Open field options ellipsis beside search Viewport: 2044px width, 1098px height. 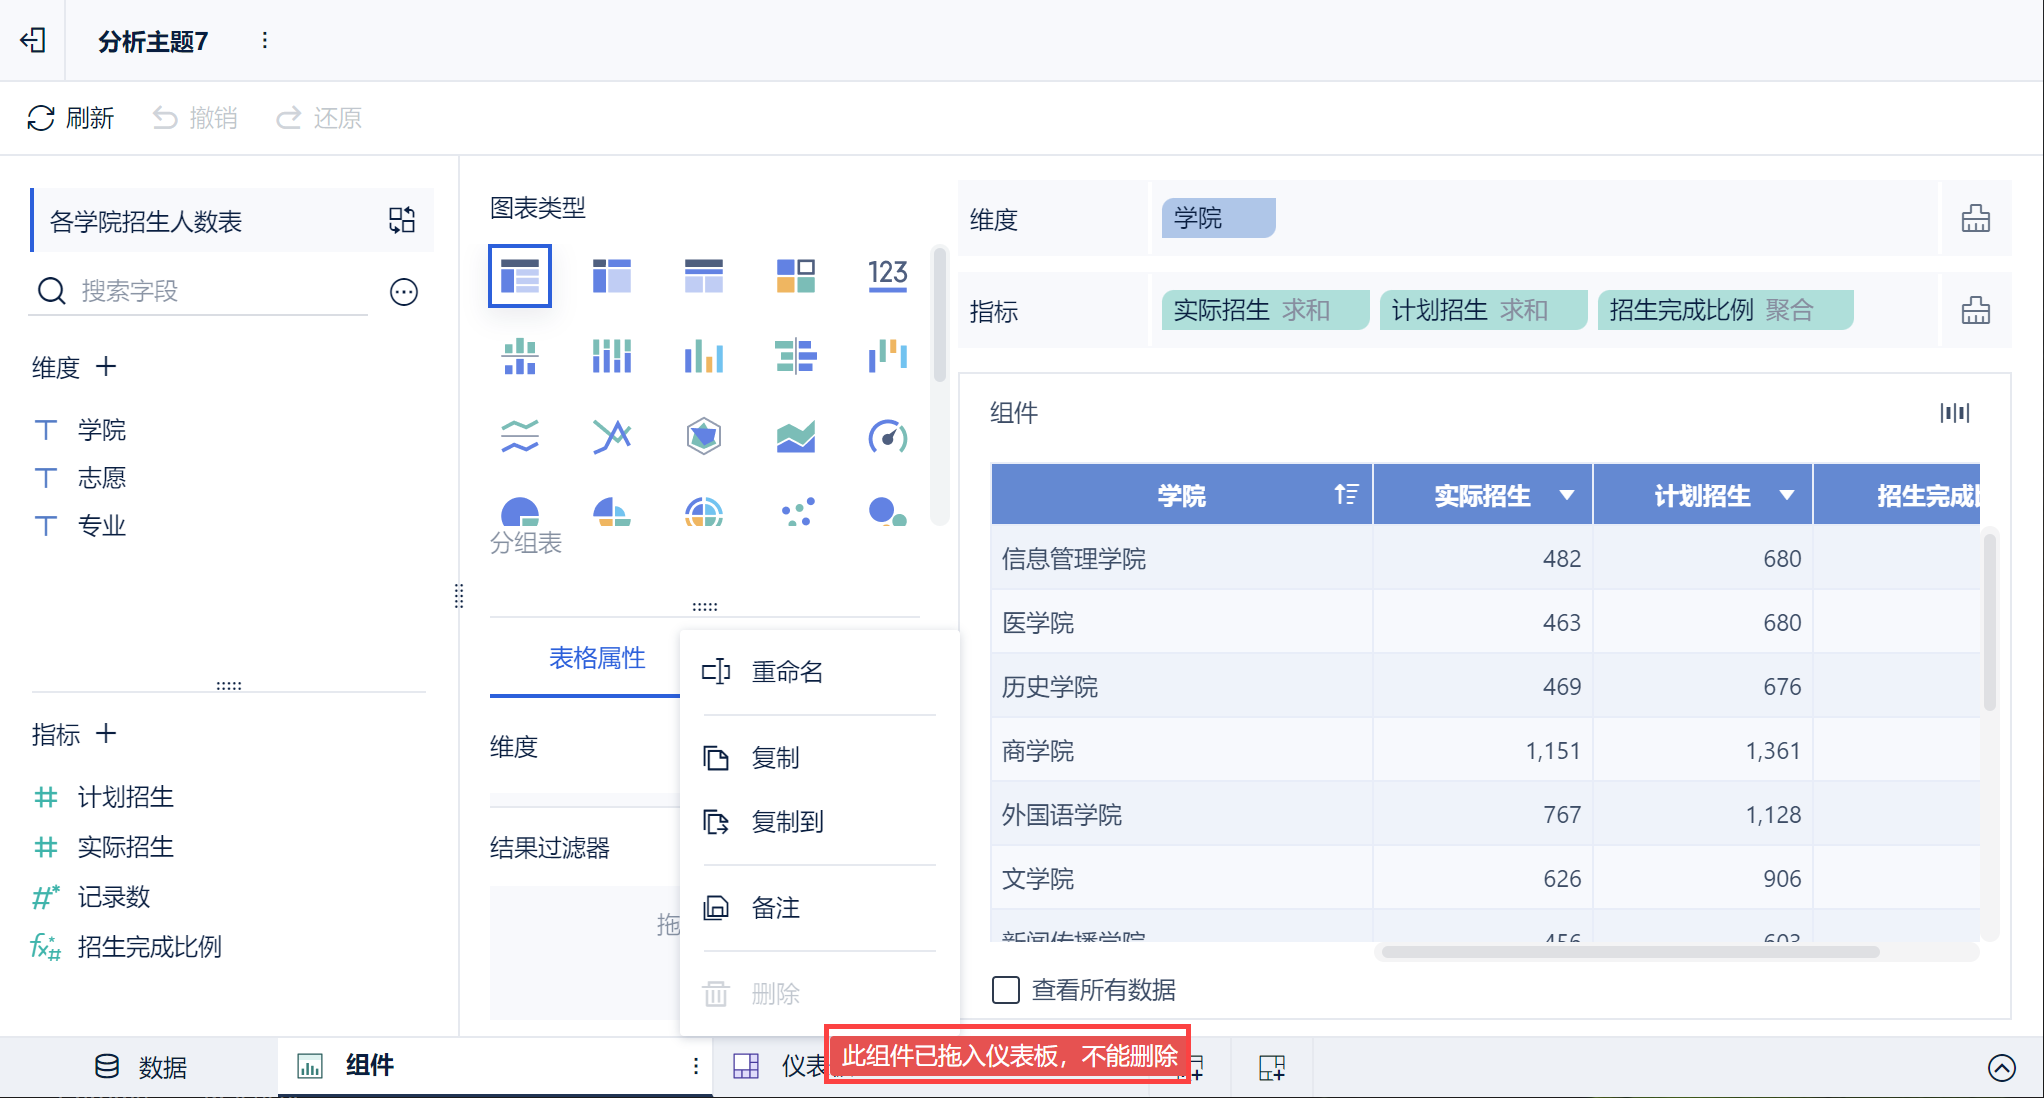404,292
